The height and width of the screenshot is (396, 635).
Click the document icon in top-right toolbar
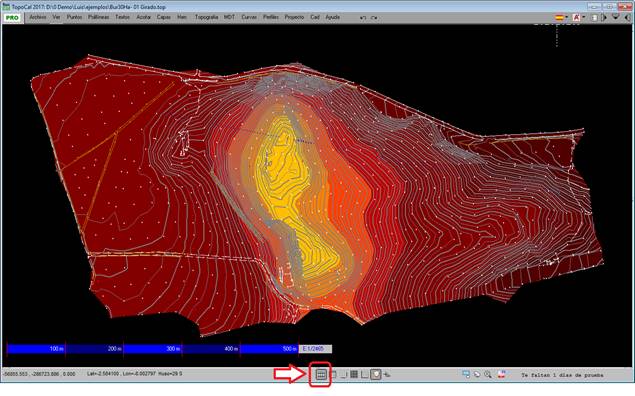(594, 18)
